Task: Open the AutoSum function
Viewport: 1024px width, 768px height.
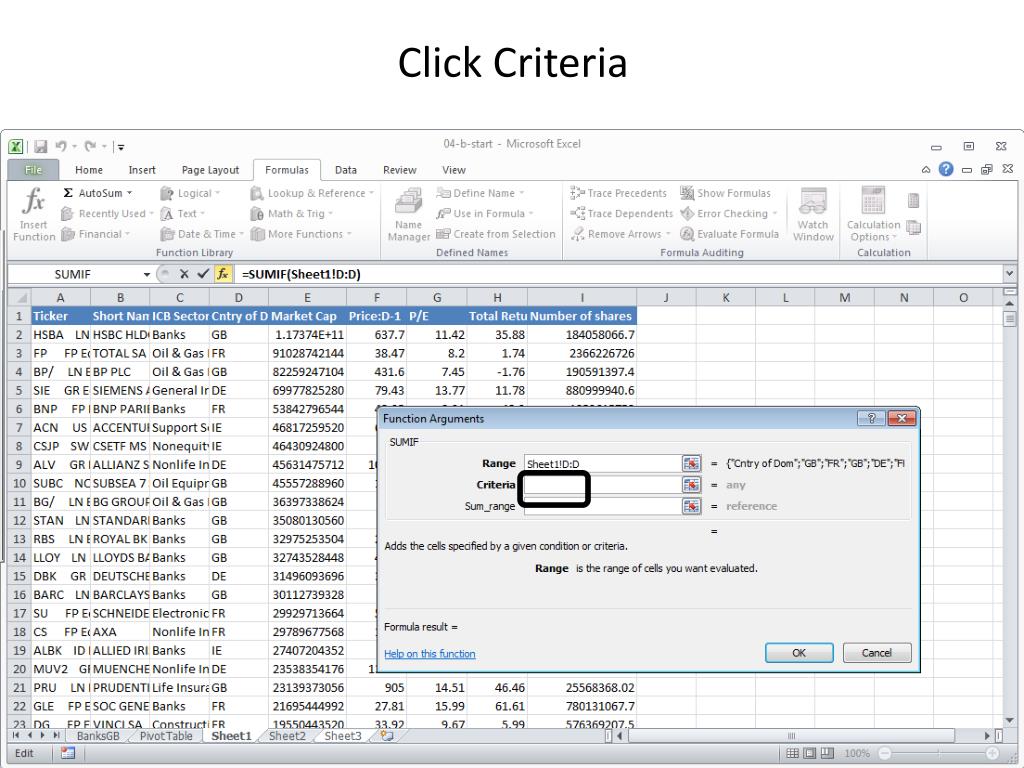Action: 97,193
